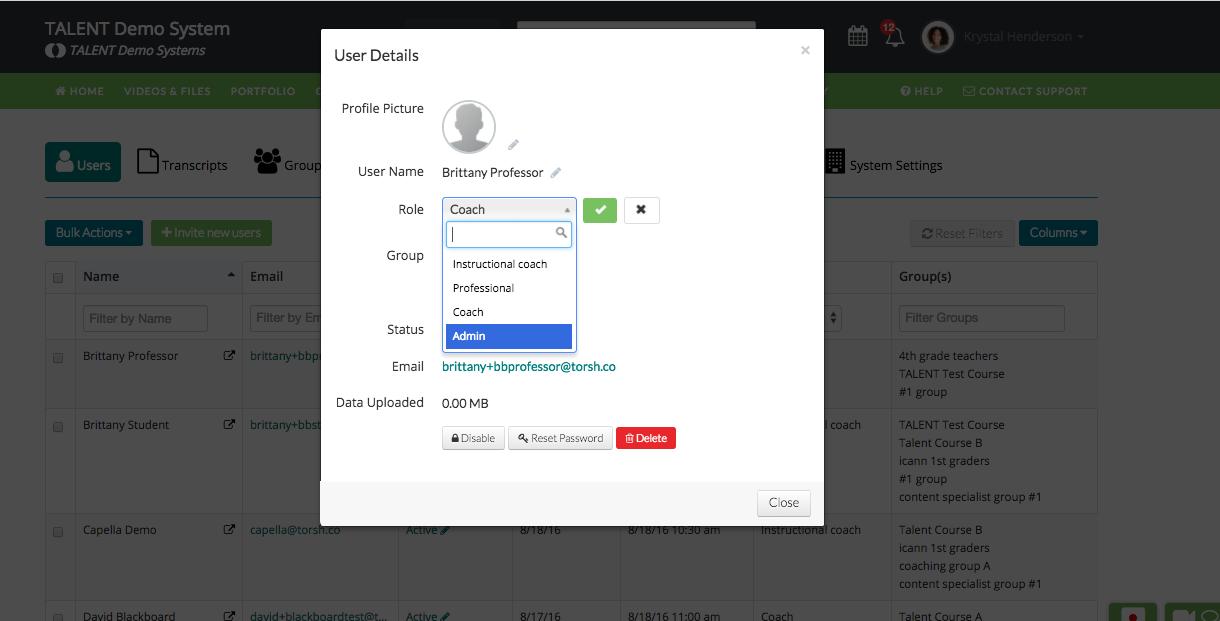Cancel role edit with X button
This screenshot has height=621, width=1220.
(641, 210)
